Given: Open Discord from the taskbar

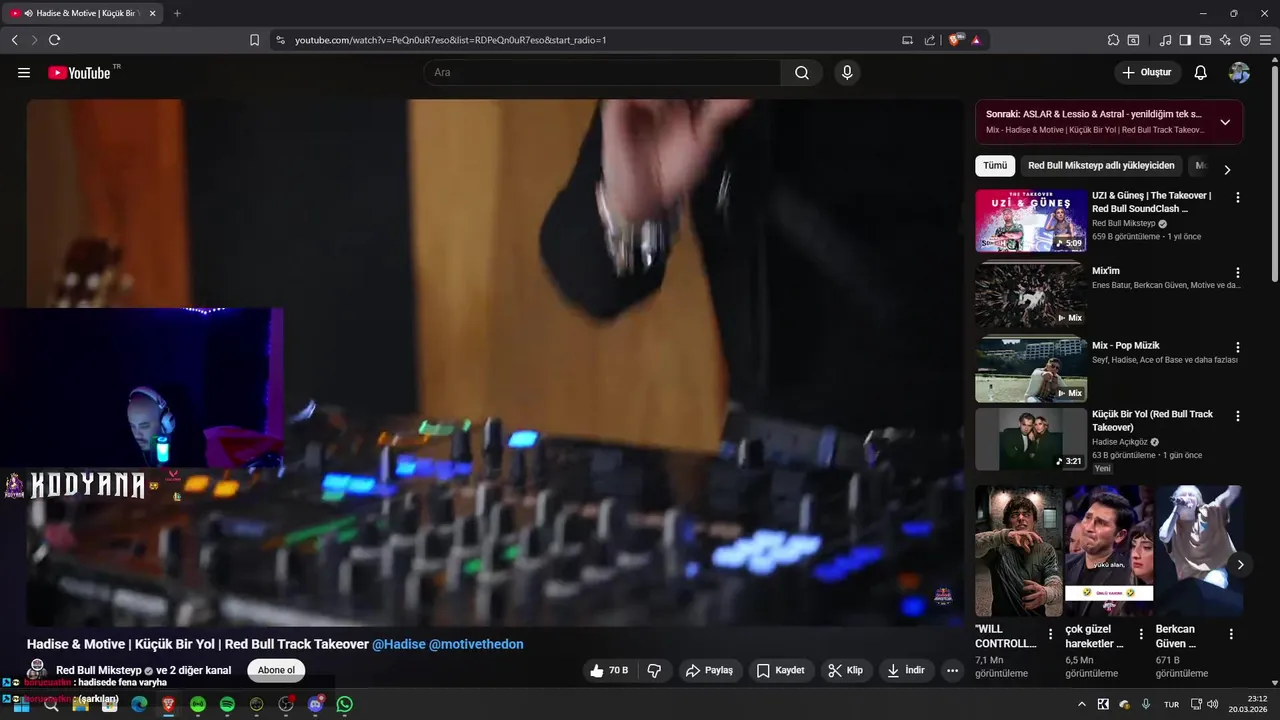Looking at the screenshot, I should coord(316,704).
